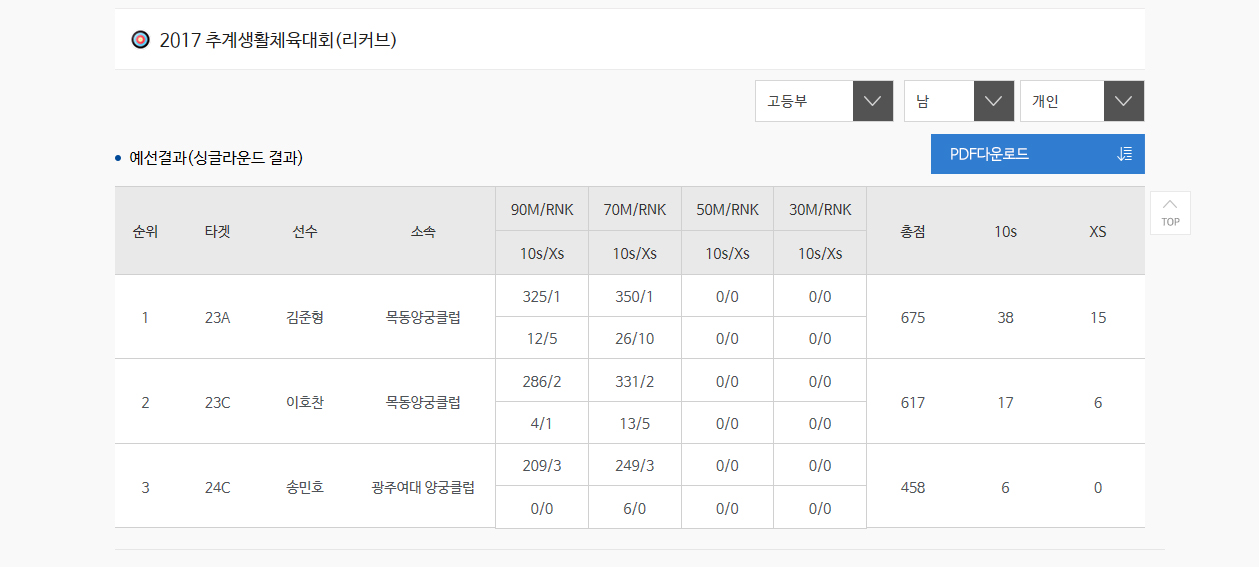Click player name 이호찬

pos(305,403)
